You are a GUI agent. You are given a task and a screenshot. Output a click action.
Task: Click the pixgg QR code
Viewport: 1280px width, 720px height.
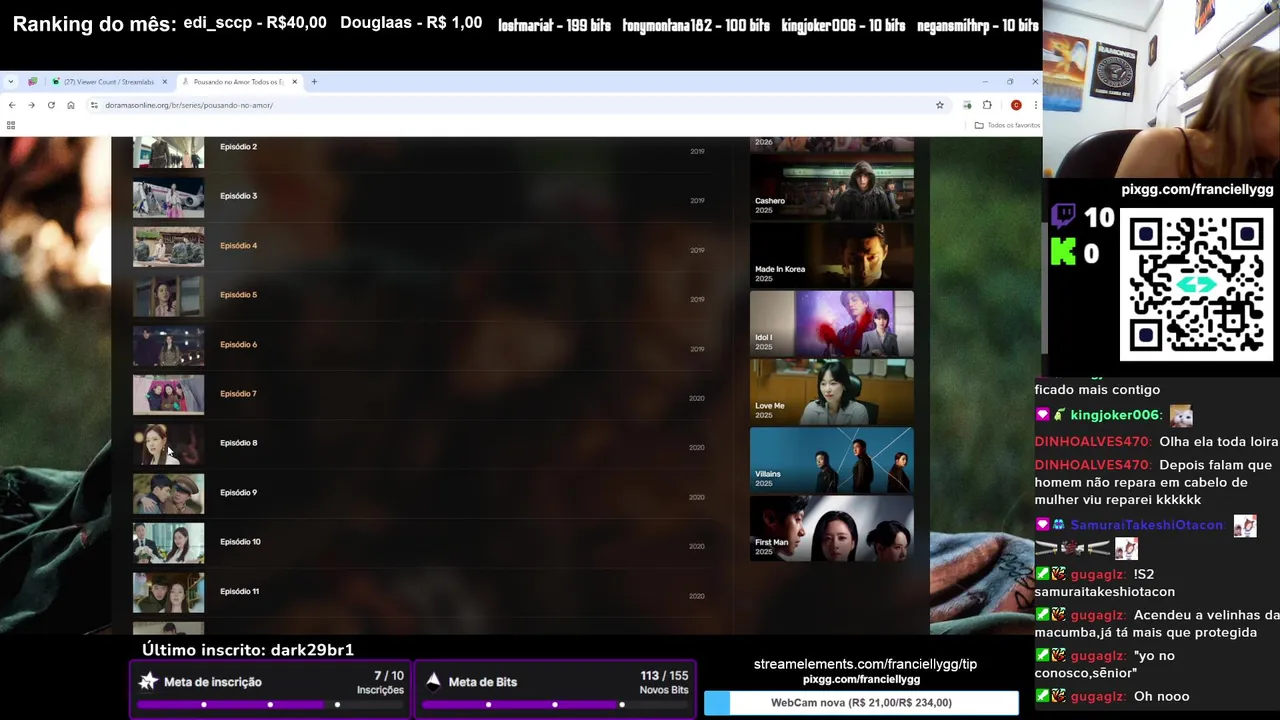[1196, 284]
